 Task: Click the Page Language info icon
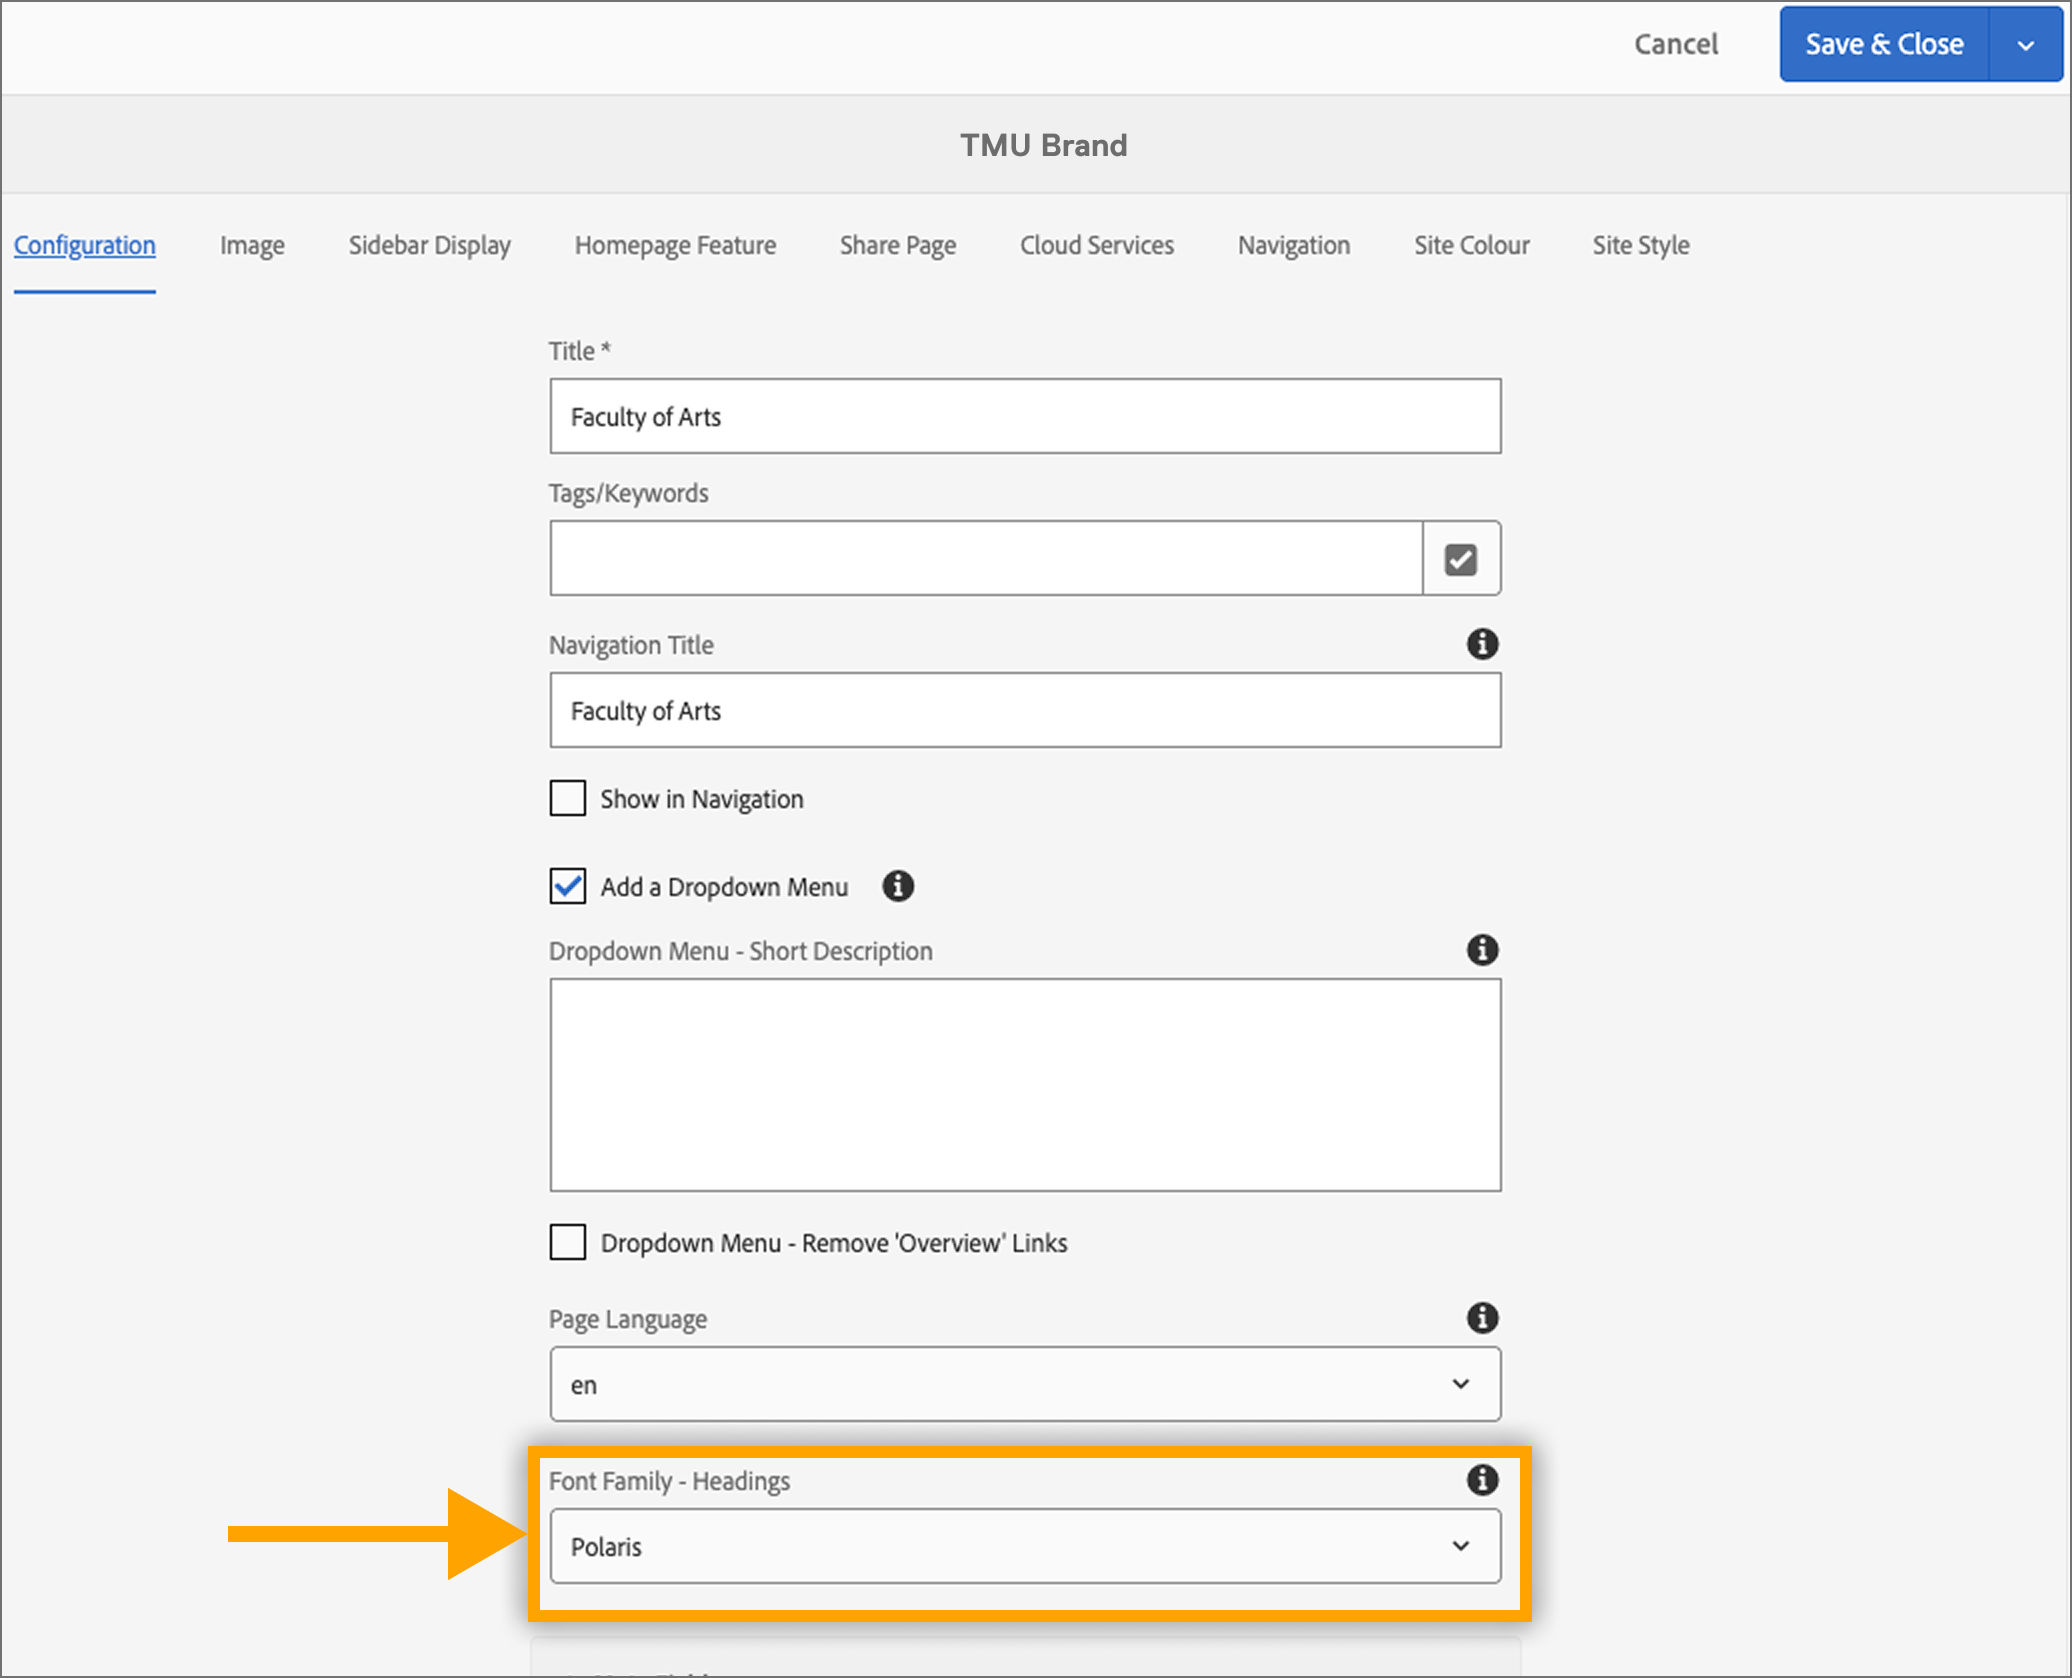coord(1483,1318)
